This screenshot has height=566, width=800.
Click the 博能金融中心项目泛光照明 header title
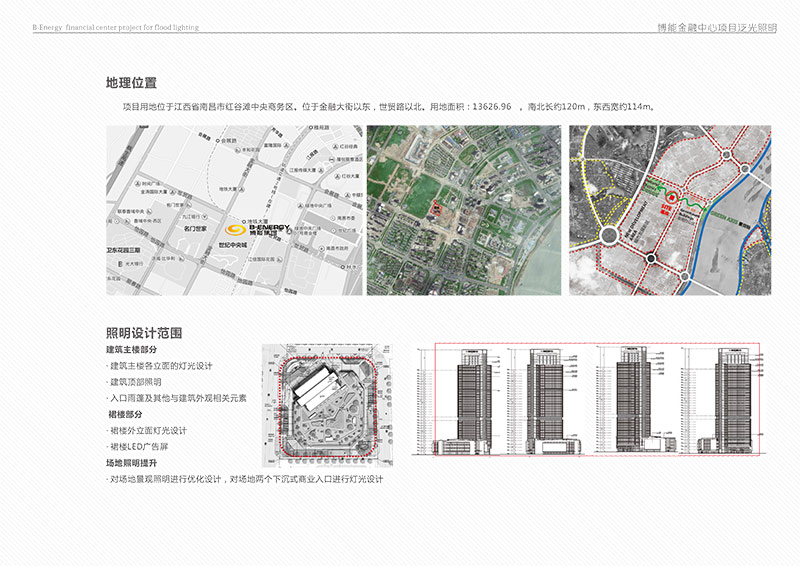716,28
